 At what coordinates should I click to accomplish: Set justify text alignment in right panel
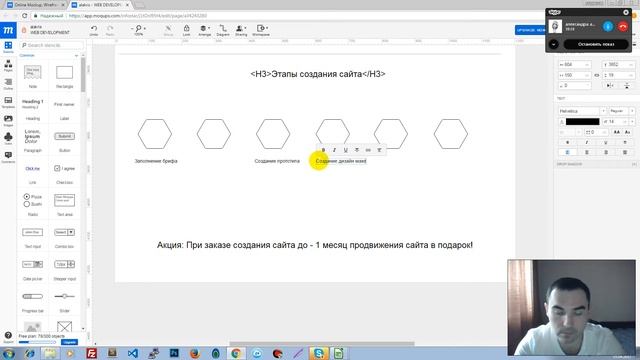pyautogui.click(x=625, y=152)
